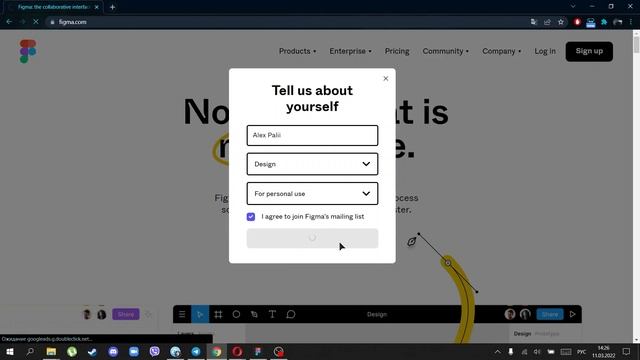Click the blue Share button in mockup toolbar
The image size is (640, 360).
550,314
